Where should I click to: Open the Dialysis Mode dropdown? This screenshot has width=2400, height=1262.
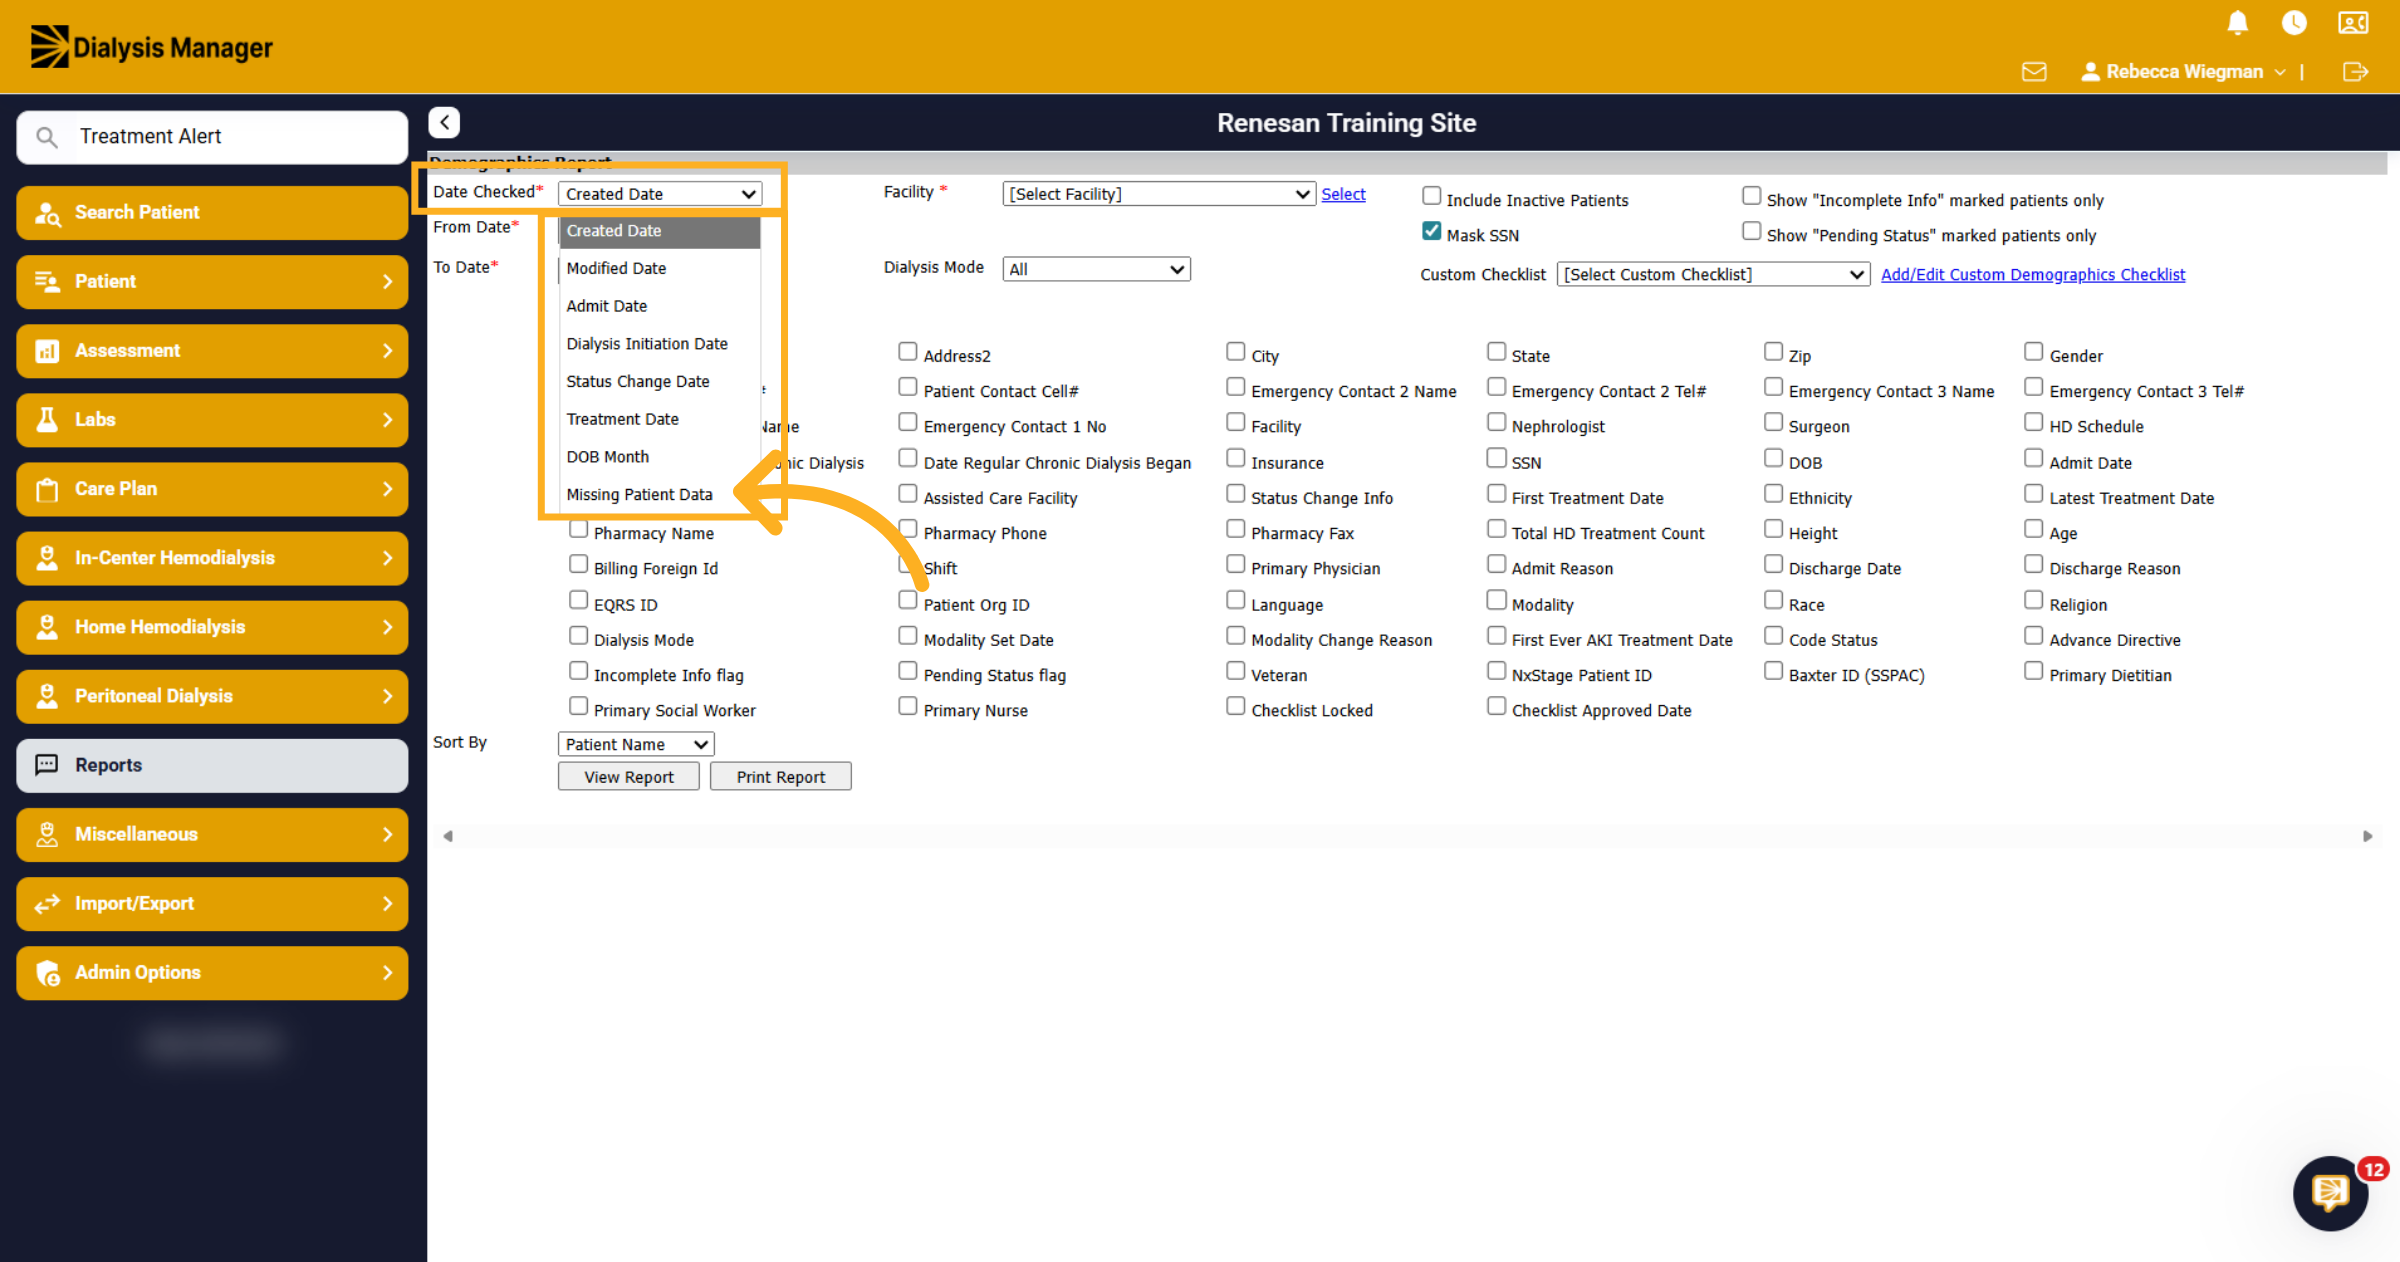1096,269
